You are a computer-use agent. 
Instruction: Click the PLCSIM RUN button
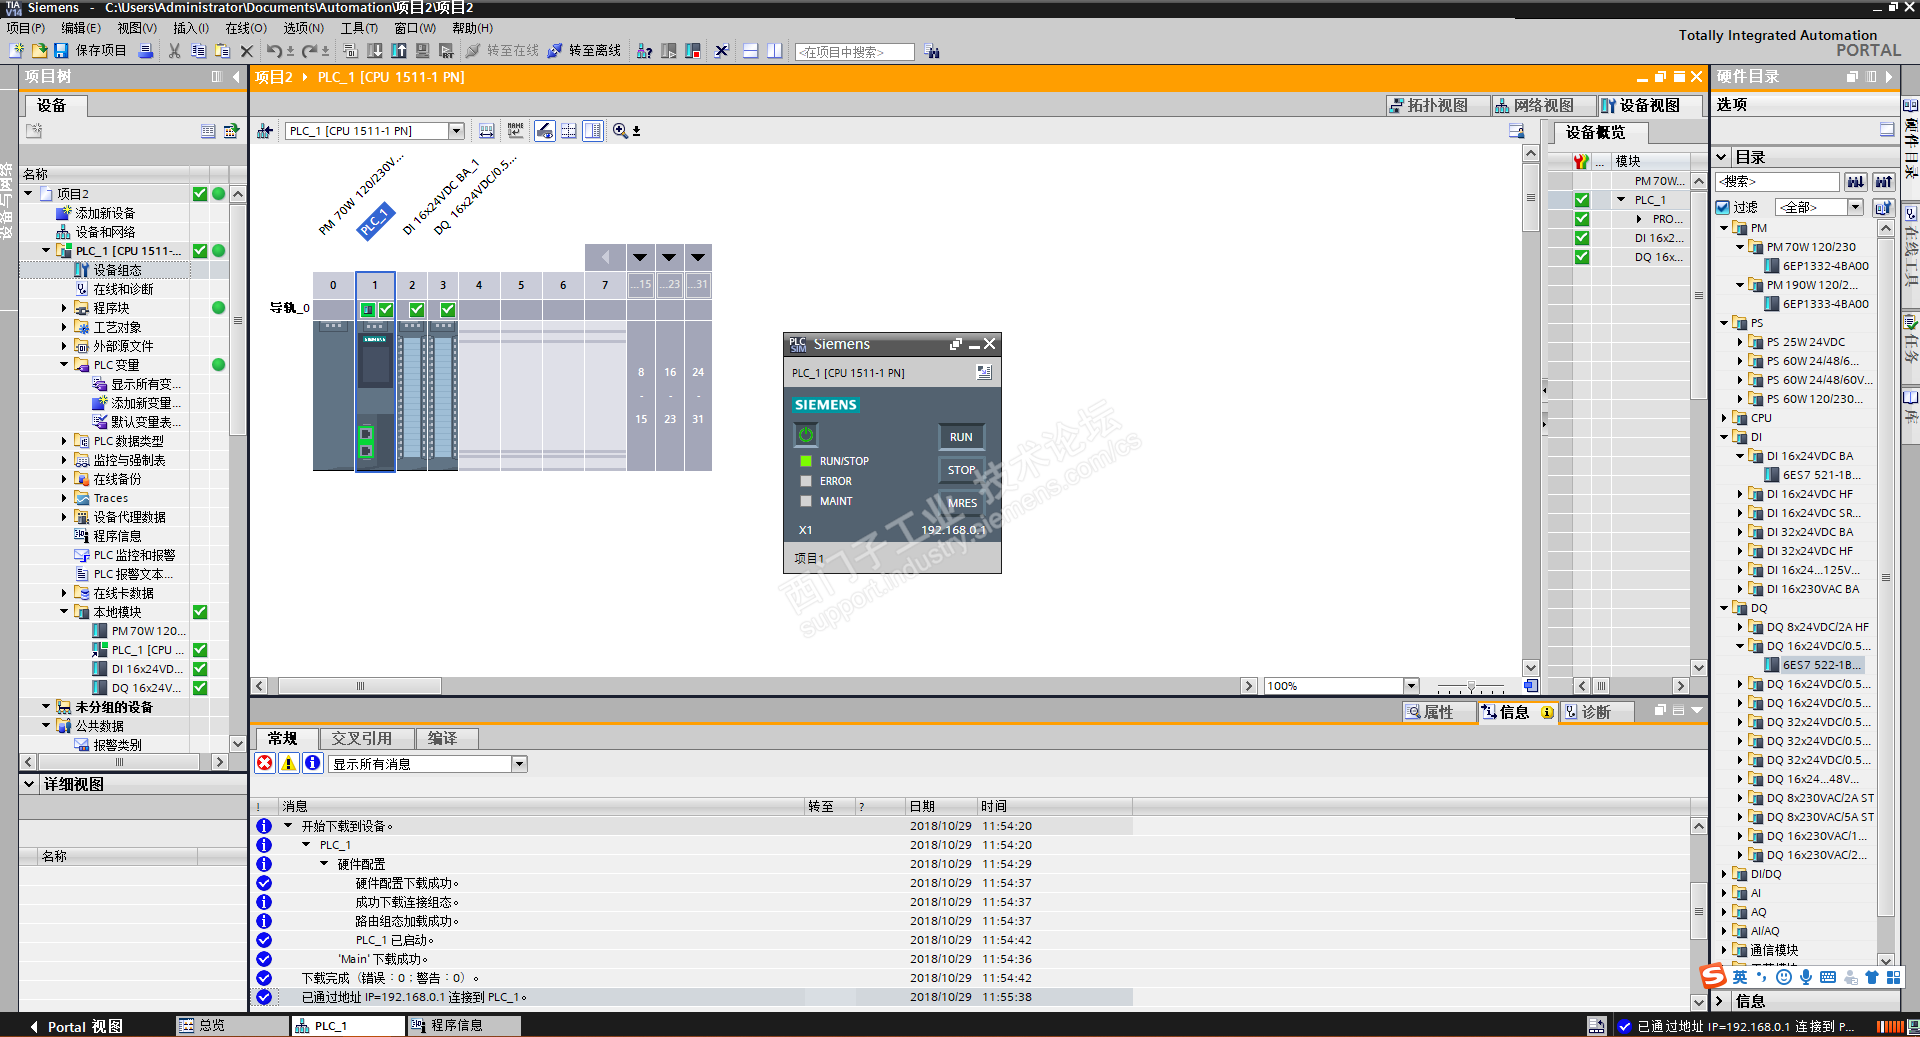point(961,437)
